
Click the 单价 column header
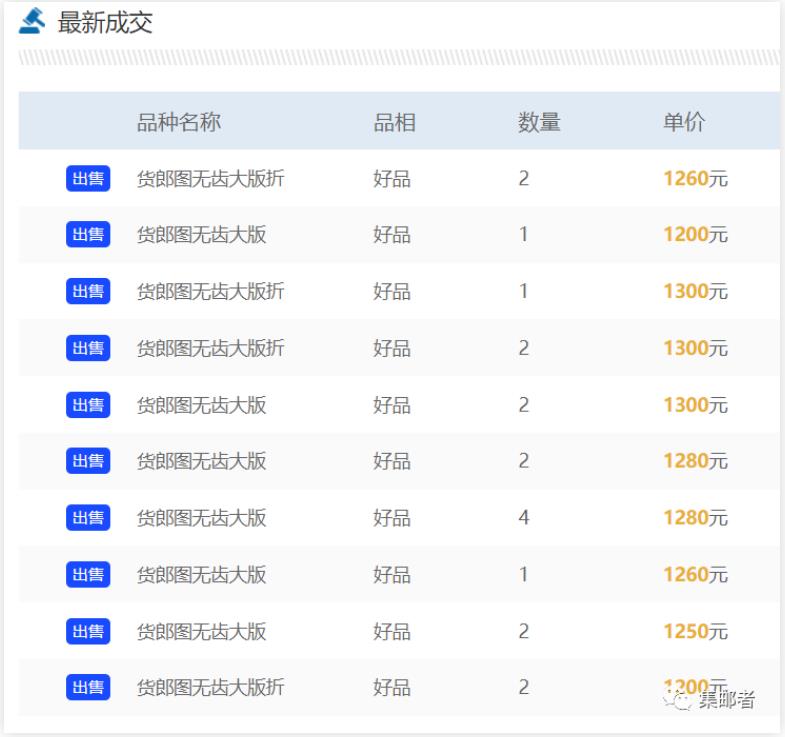[x=683, y=122]
